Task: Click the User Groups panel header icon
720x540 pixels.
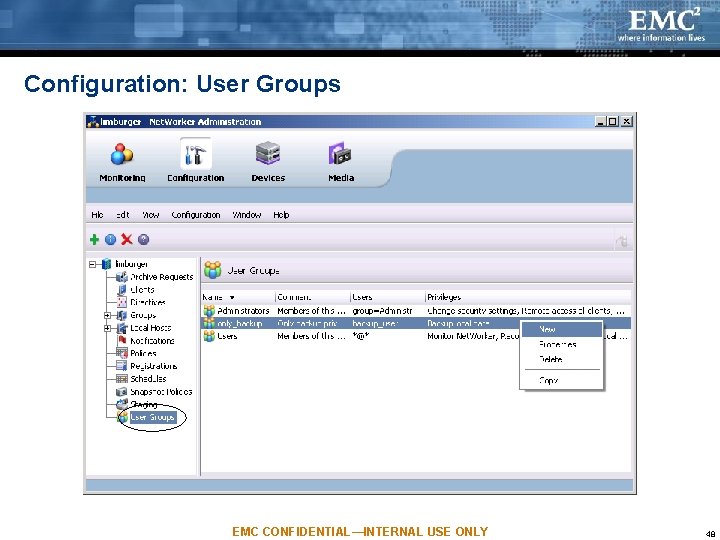Action: (213, 270)
